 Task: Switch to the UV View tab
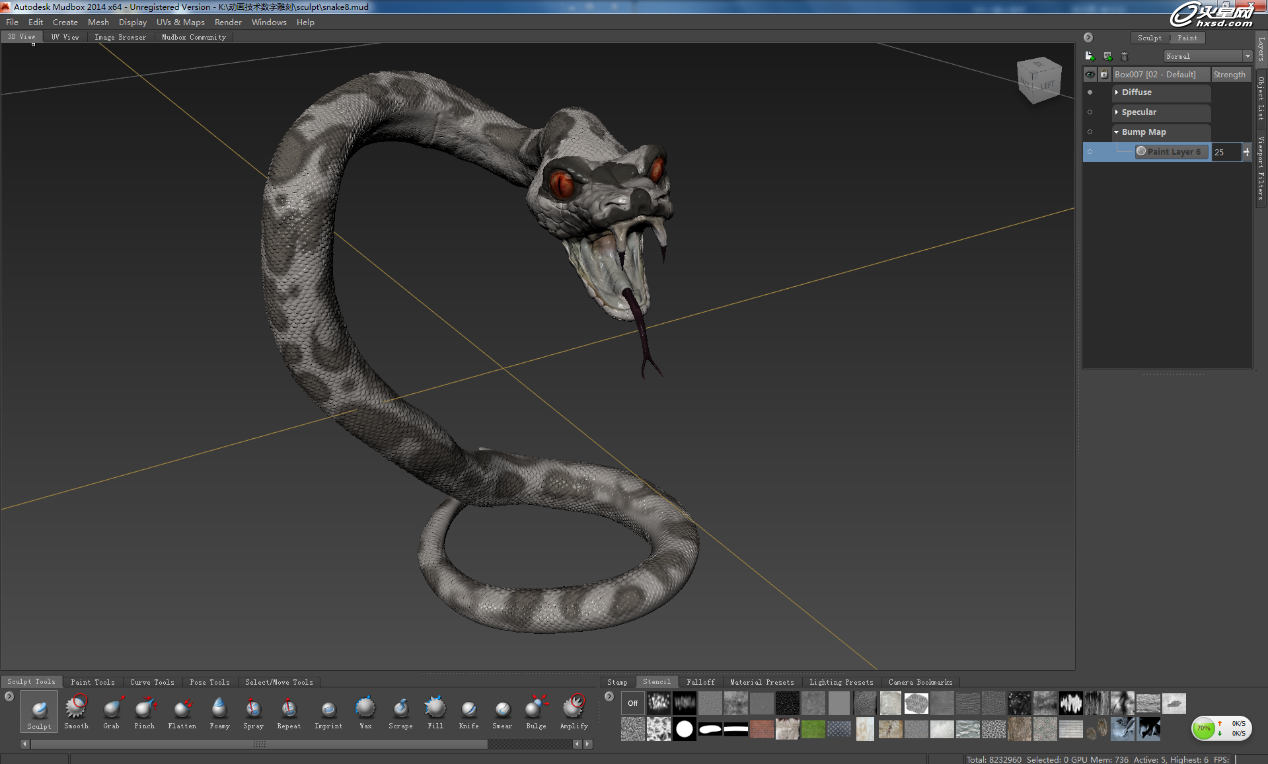coord(65,37)
